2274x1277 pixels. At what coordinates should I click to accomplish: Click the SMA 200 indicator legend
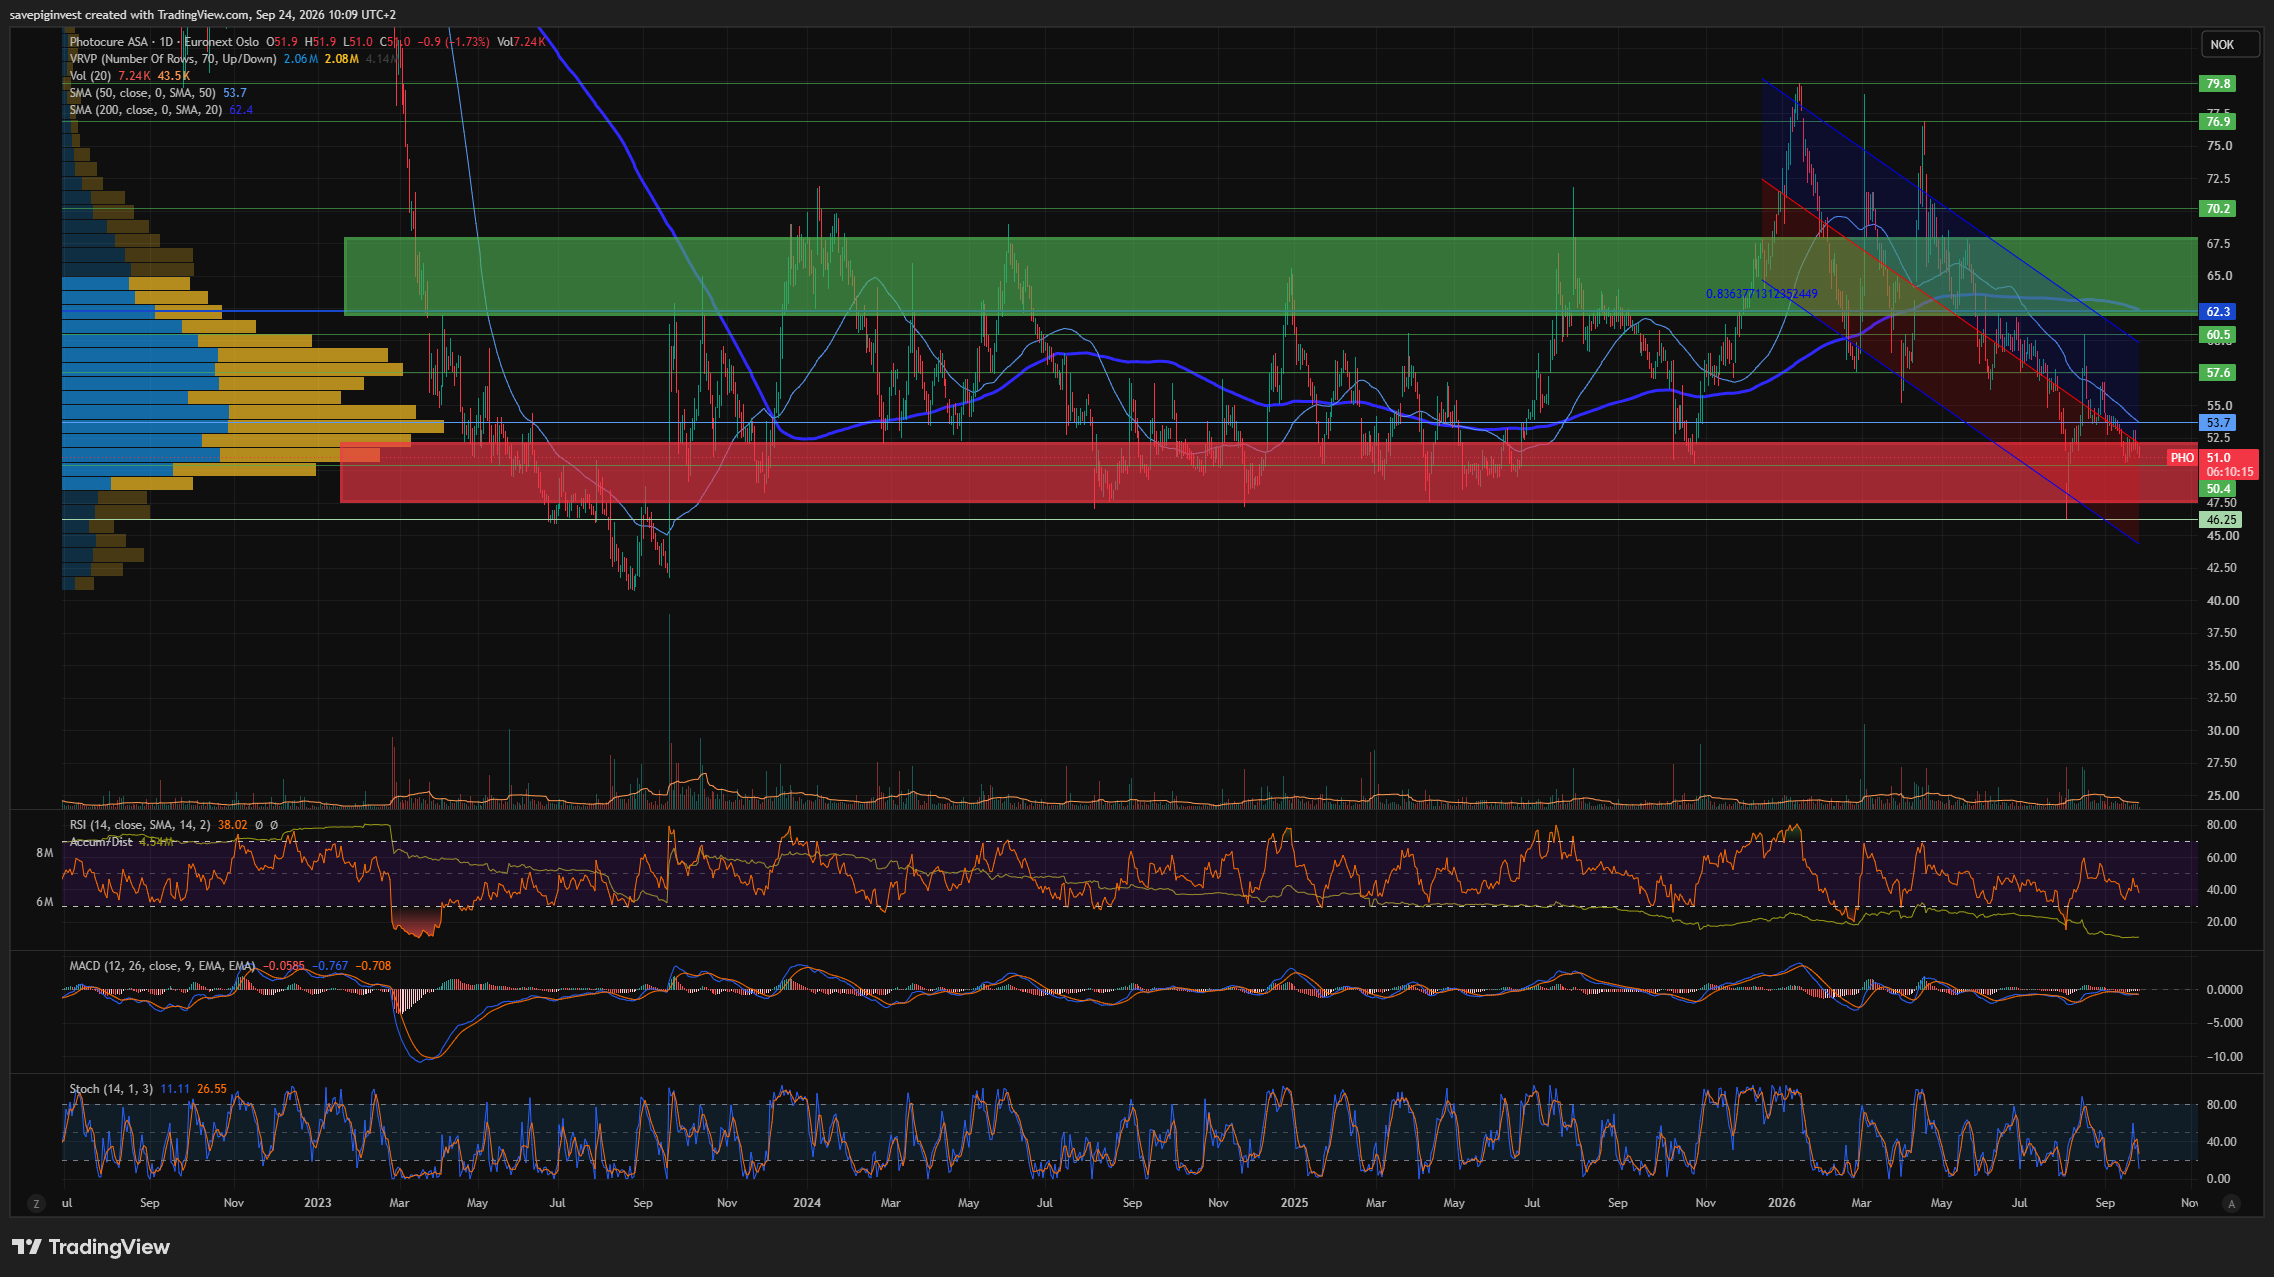pos(145,110)
